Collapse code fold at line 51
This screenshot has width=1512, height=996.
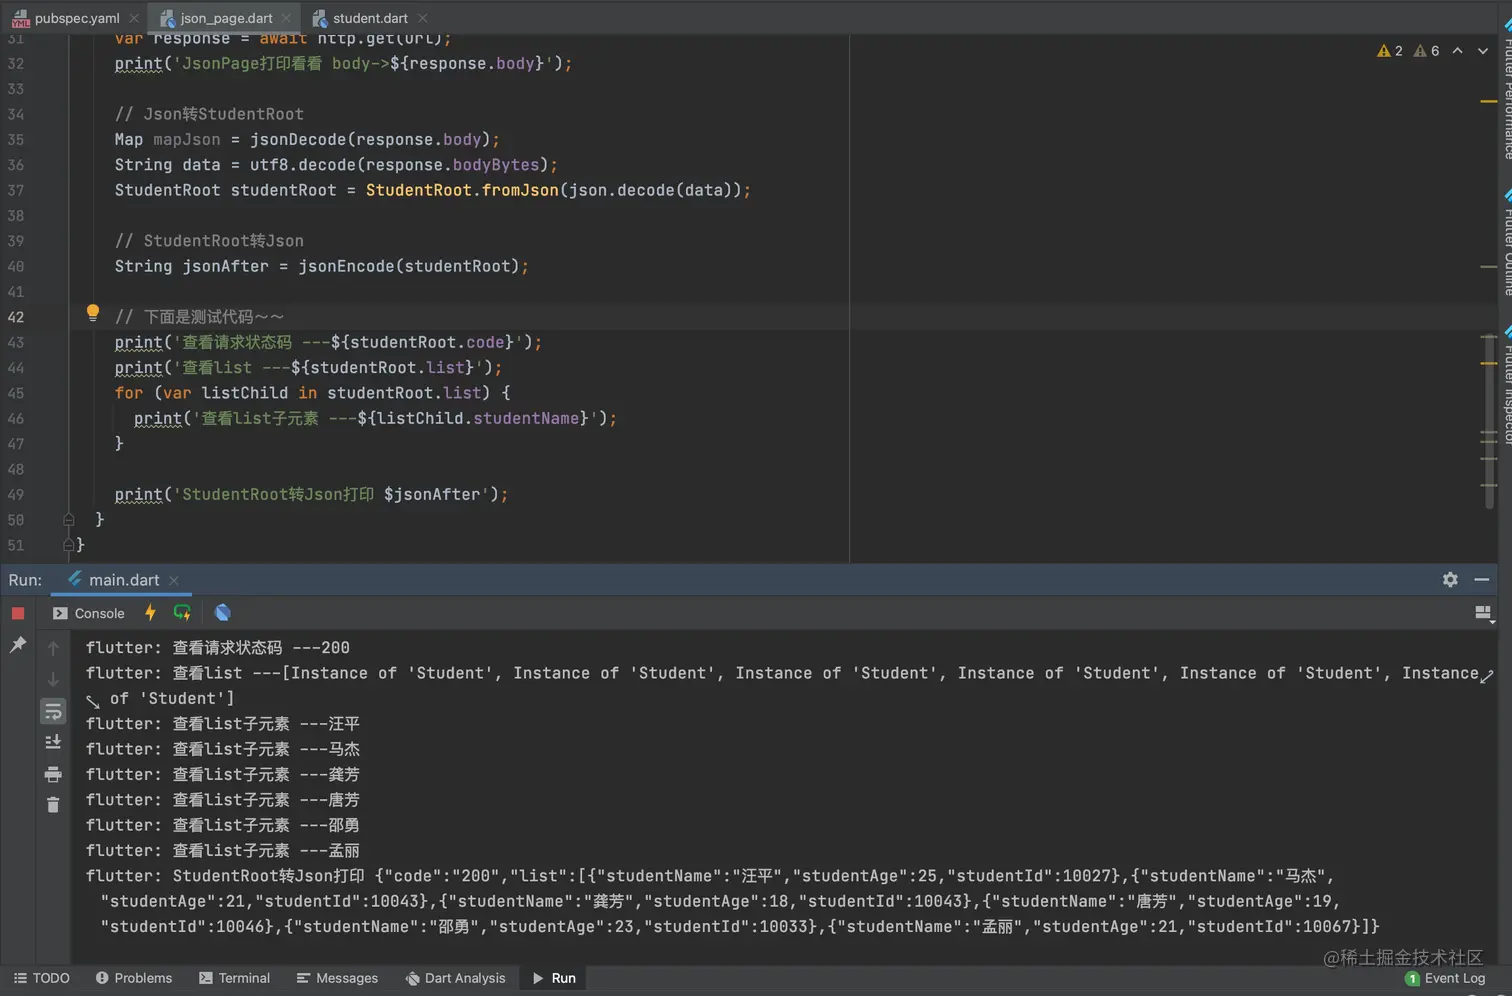(x=69, y=545)
